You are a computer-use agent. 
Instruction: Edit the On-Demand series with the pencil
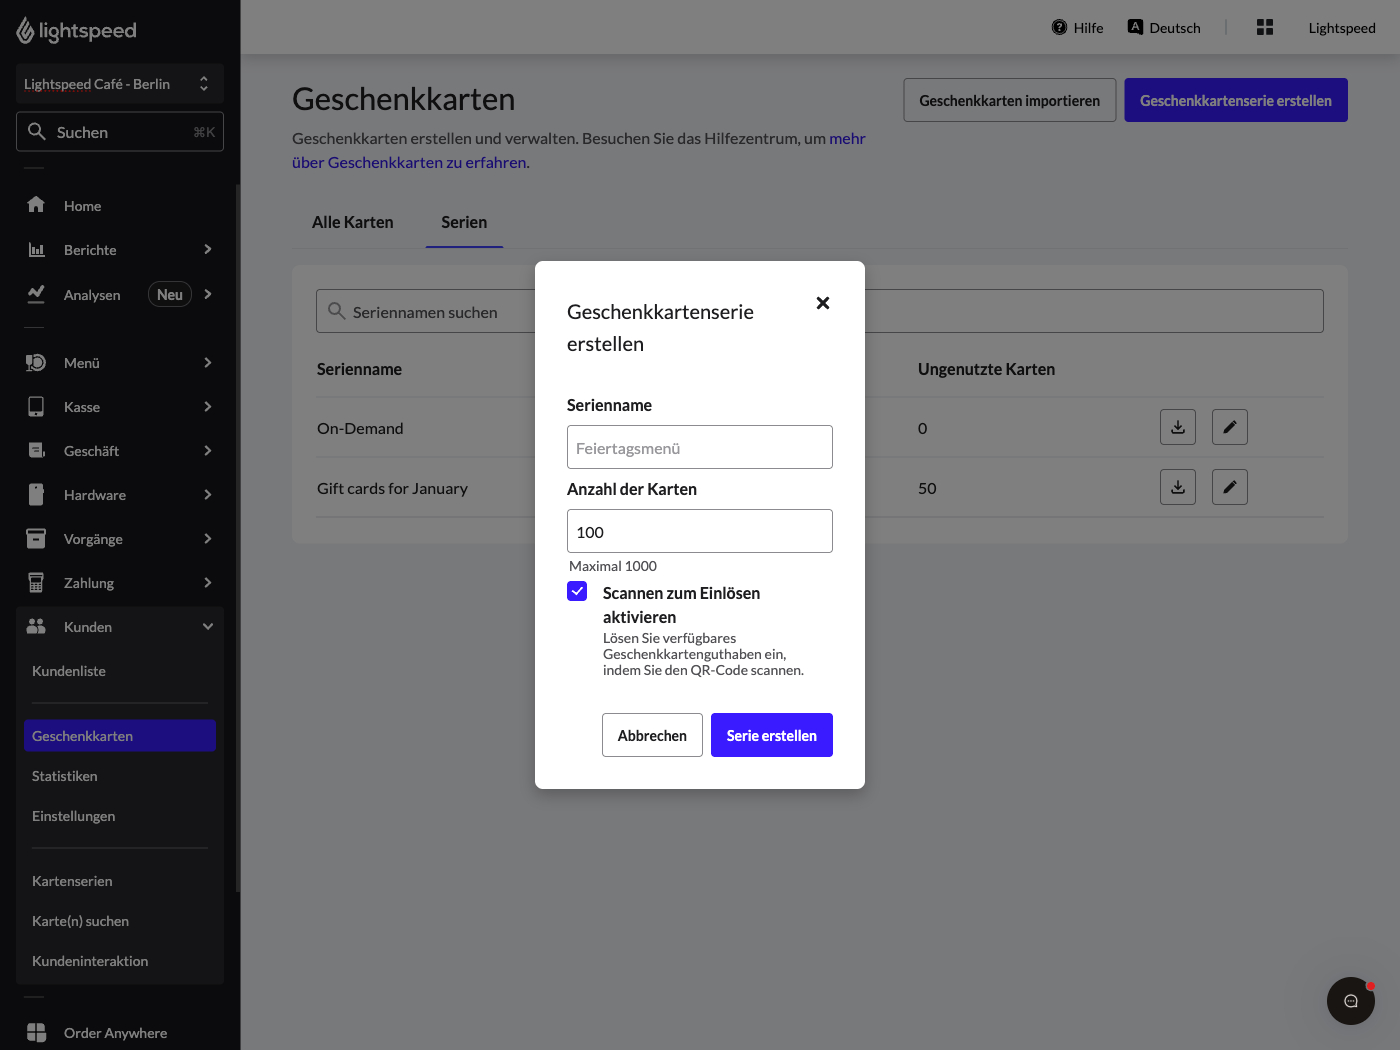pos(1230,427)
